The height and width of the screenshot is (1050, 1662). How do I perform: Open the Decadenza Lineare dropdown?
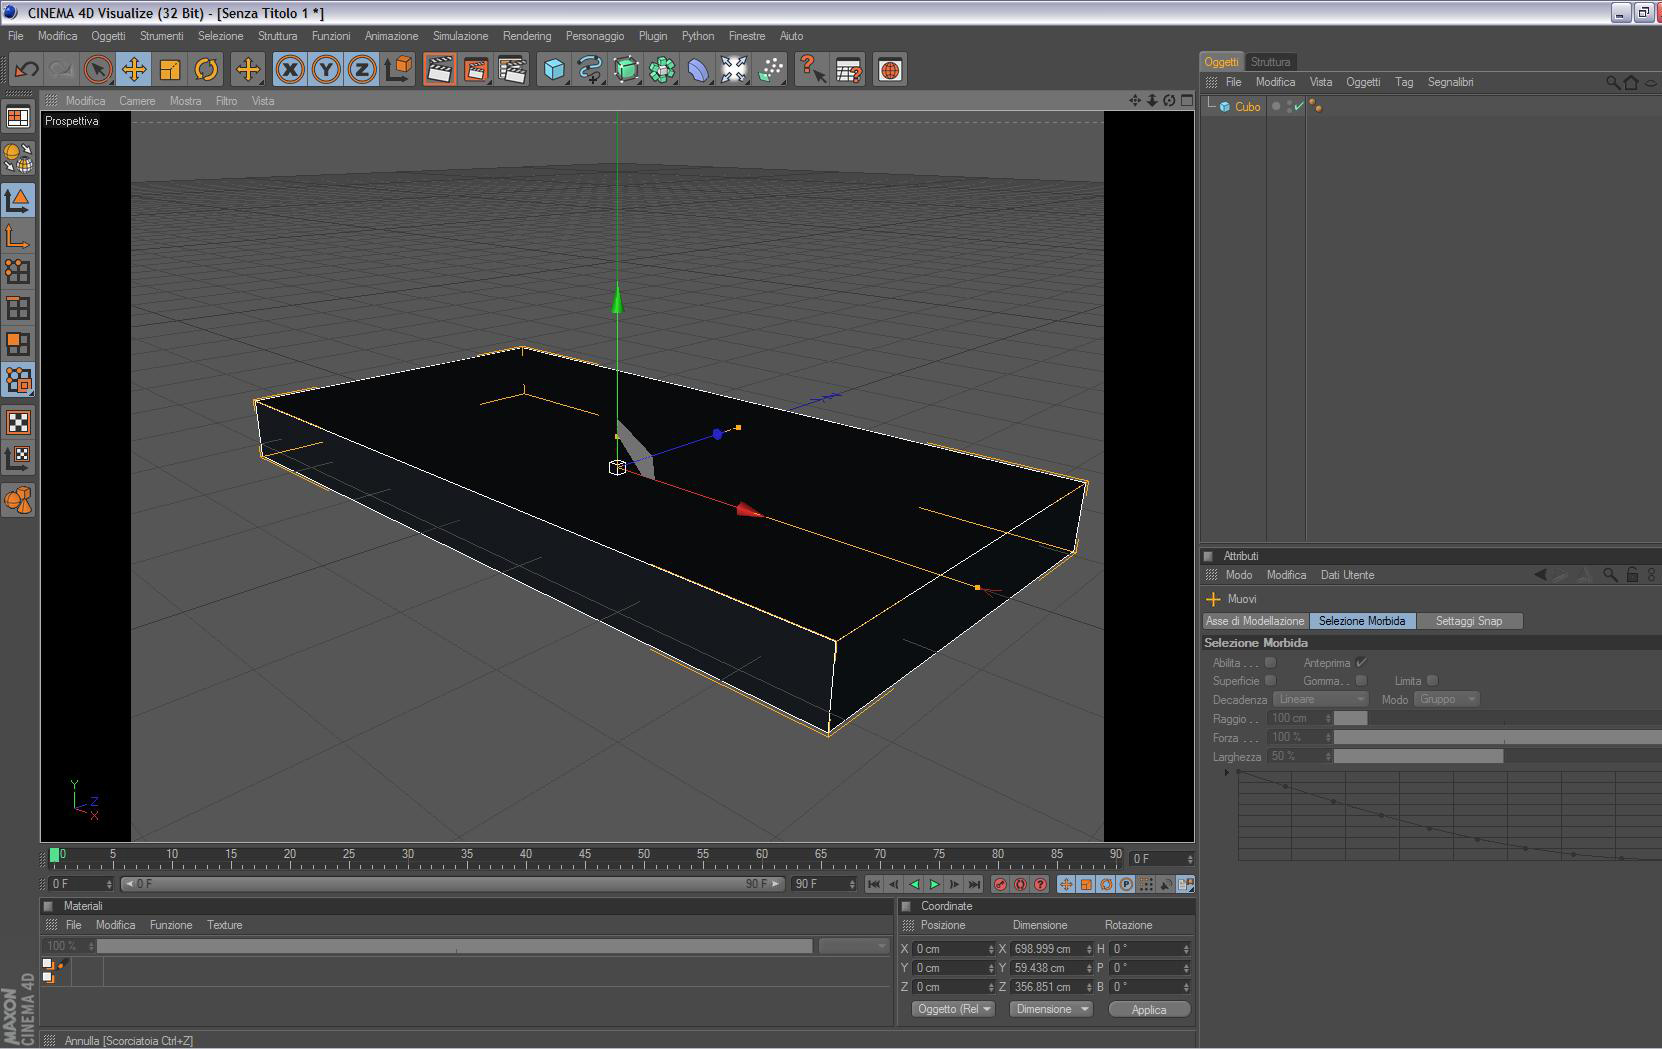coord(1320,700)
